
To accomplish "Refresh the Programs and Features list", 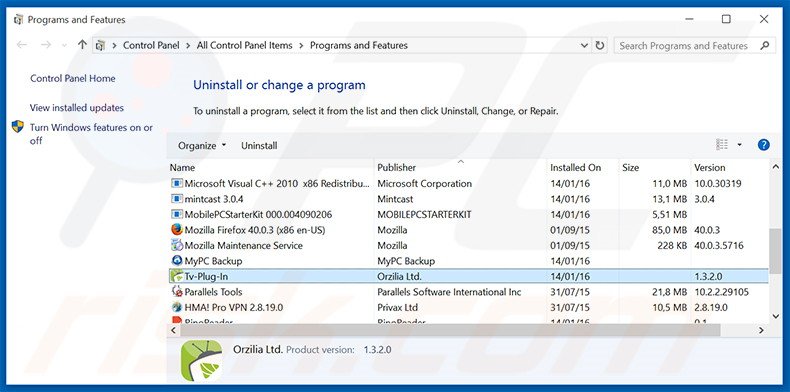I will click(x=600, y=45).
